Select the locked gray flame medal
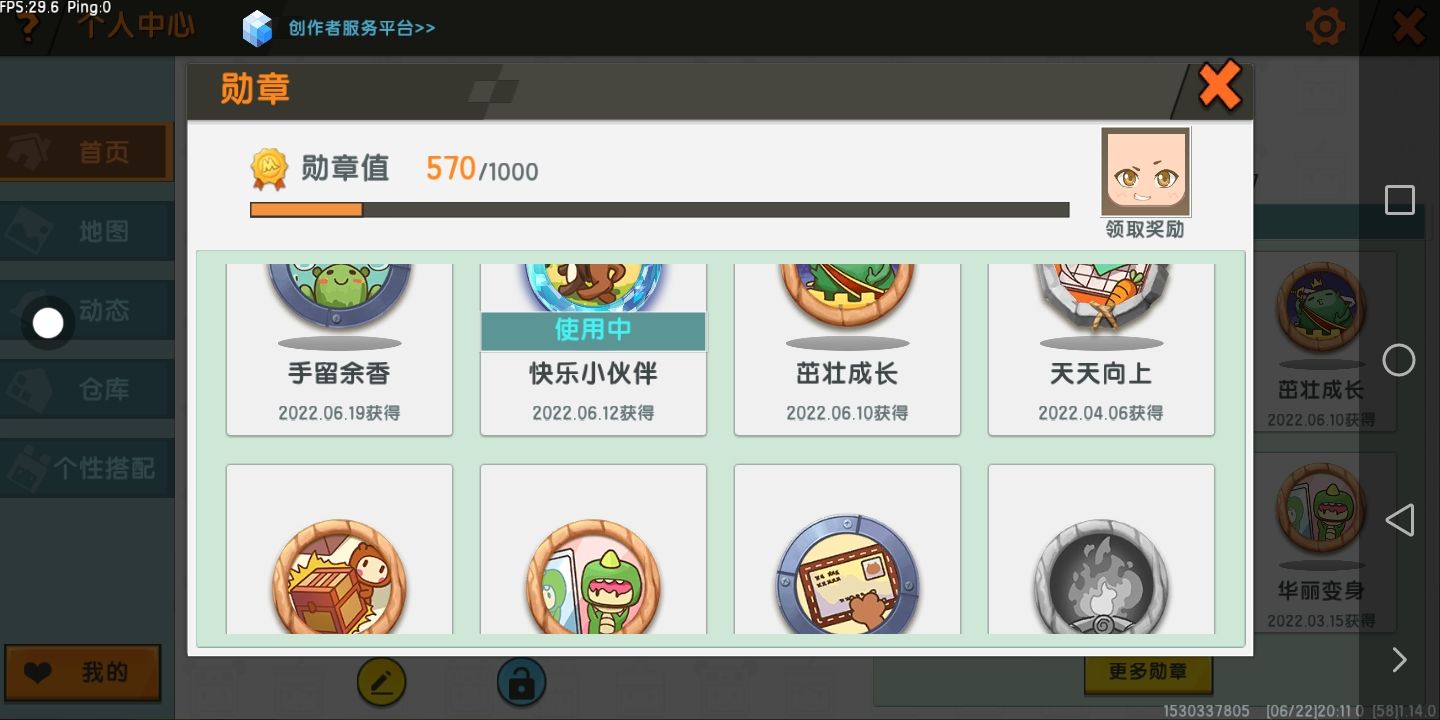 tap(1101, 549)
